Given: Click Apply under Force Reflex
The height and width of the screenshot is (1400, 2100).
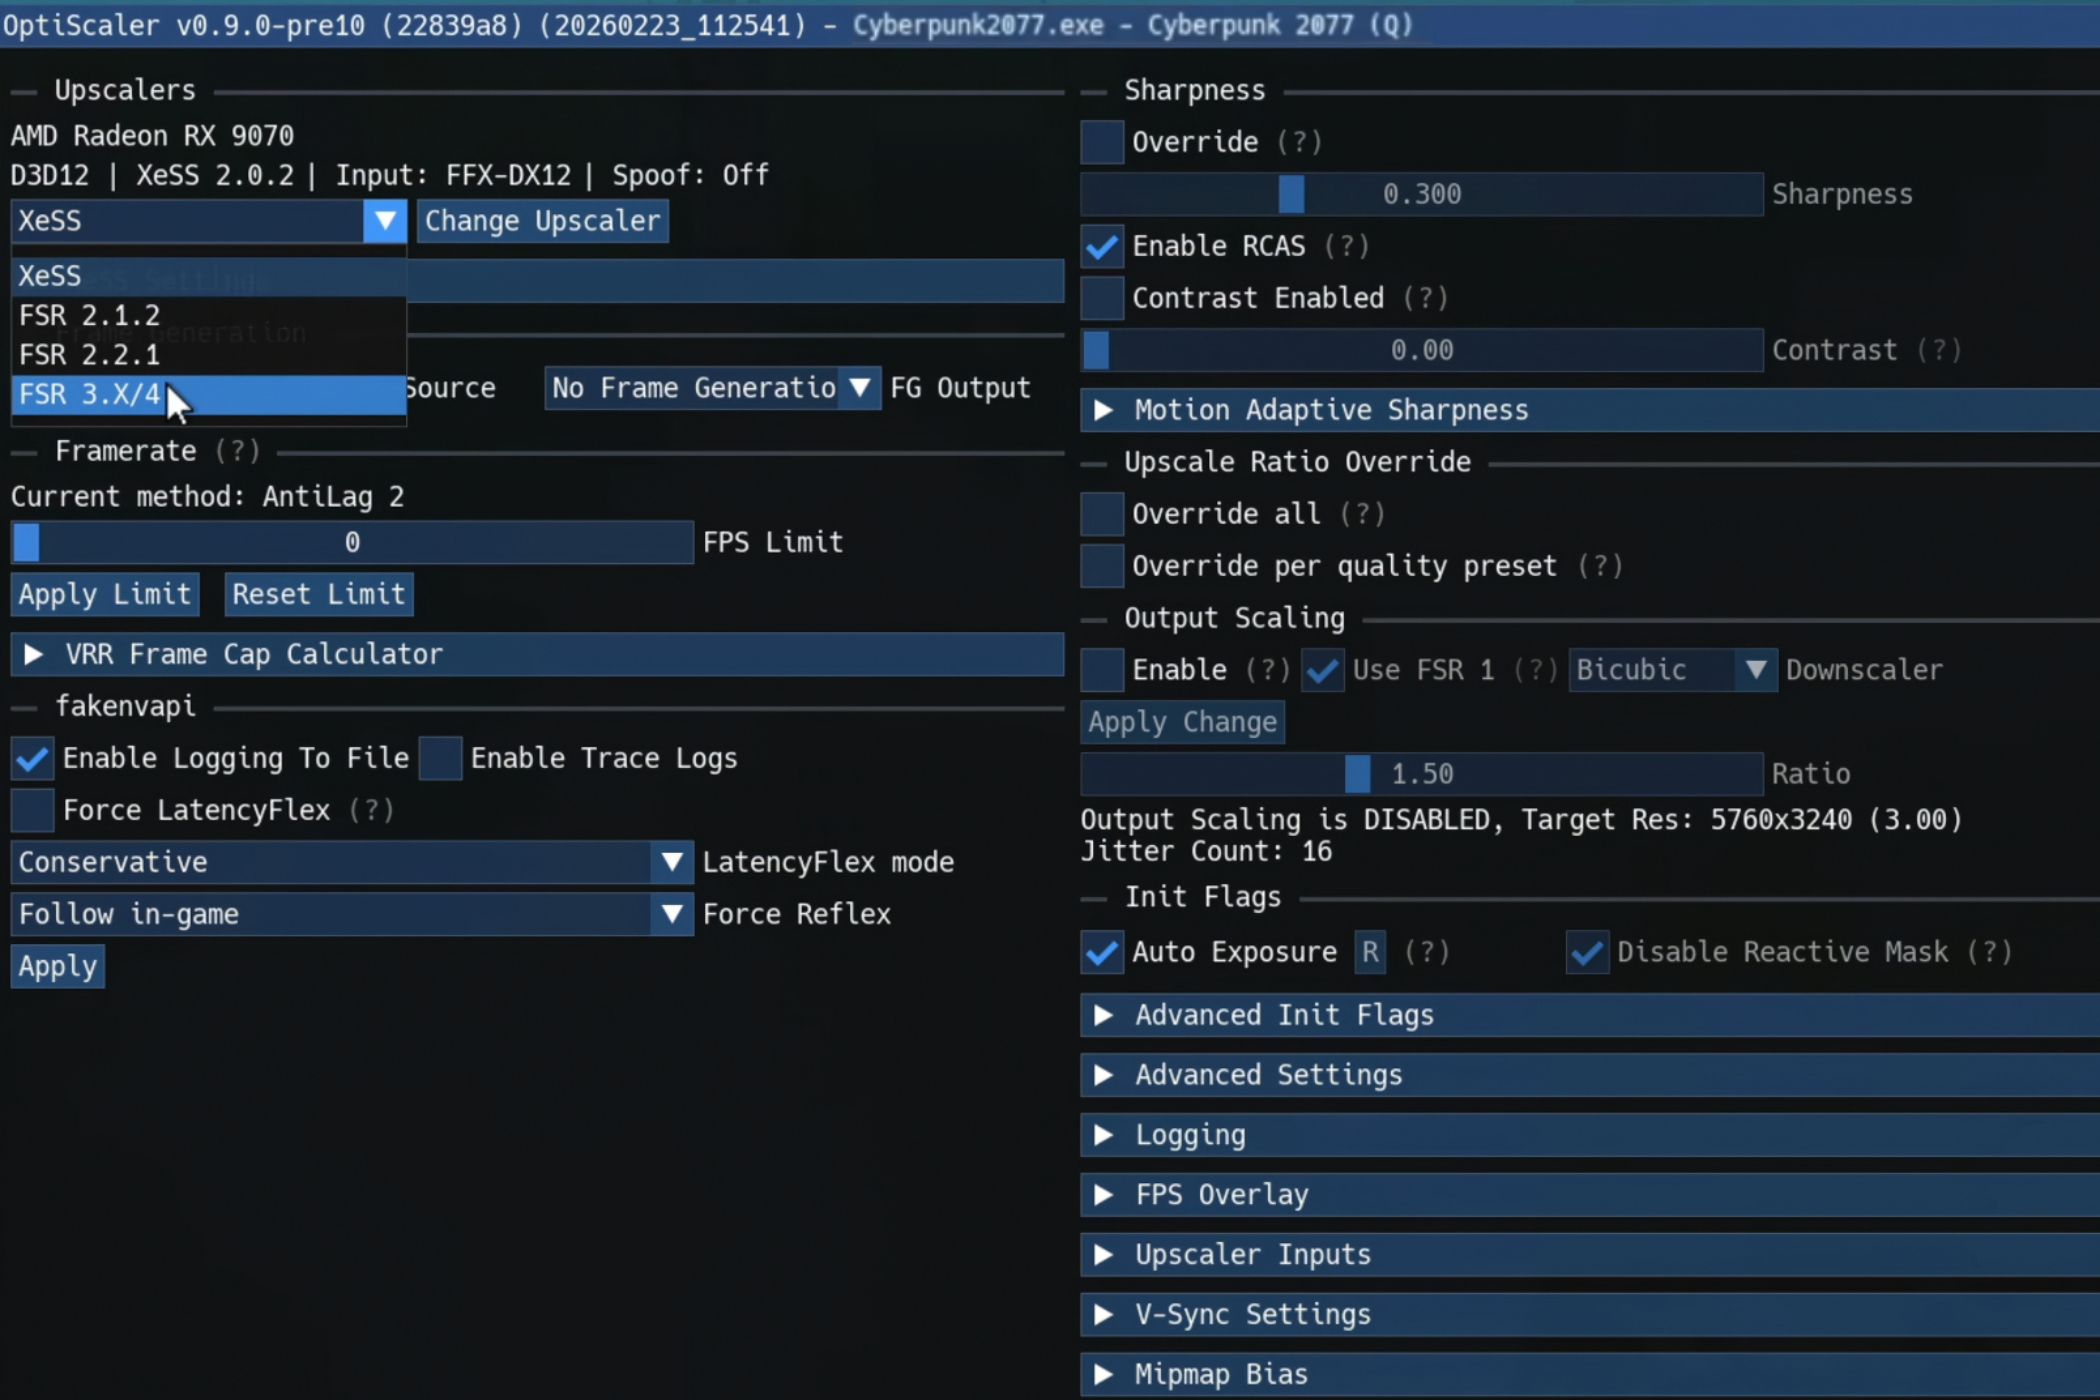Looking at the screenshot, I should coord(58,966).
